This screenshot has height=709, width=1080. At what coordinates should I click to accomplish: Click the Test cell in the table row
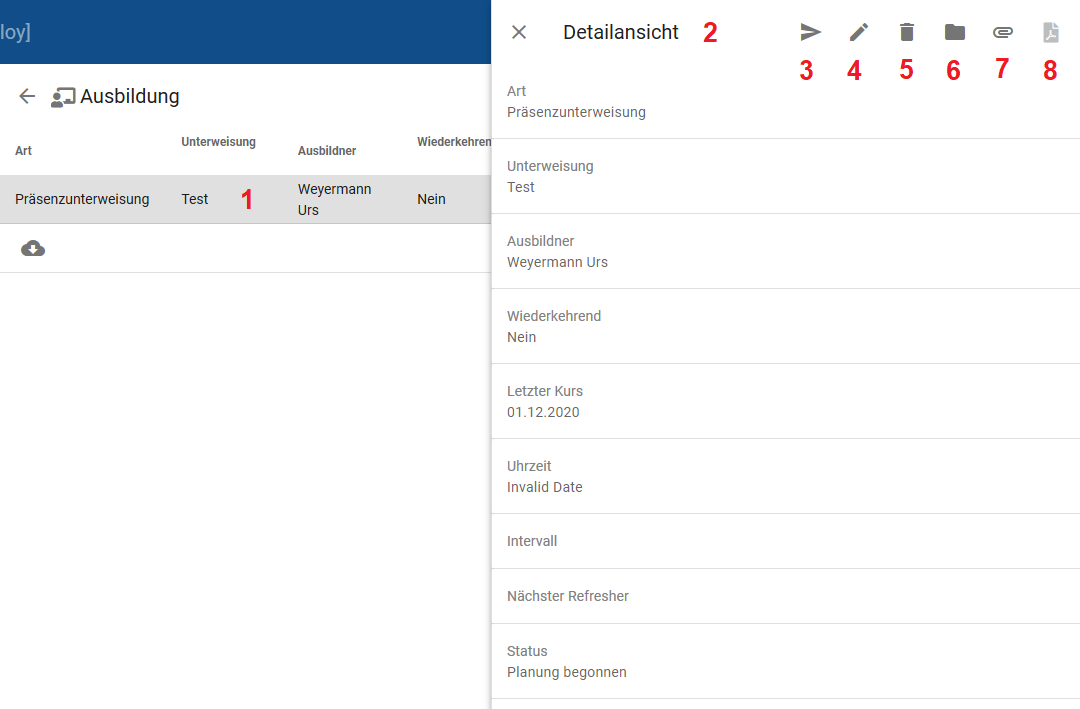point(194,199)
